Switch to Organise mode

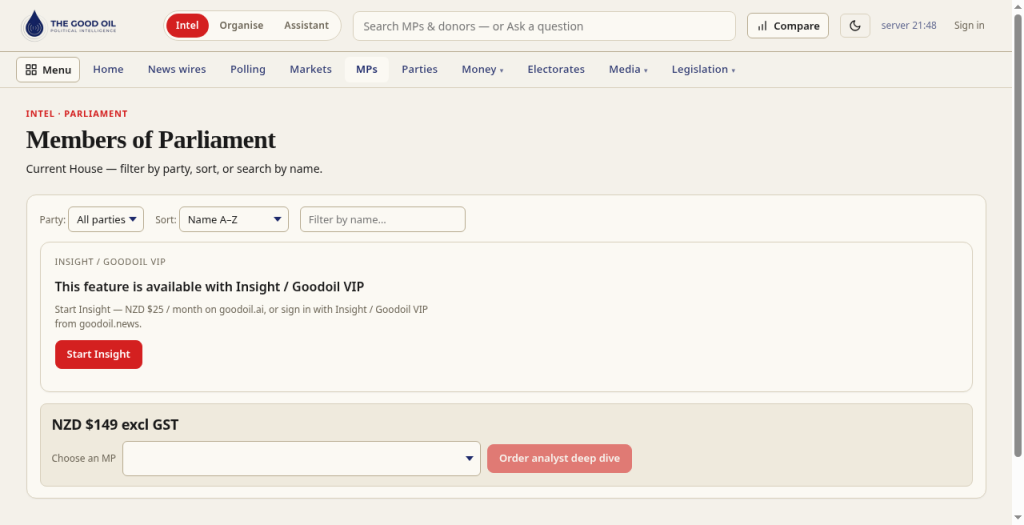[x=241, y=25]
